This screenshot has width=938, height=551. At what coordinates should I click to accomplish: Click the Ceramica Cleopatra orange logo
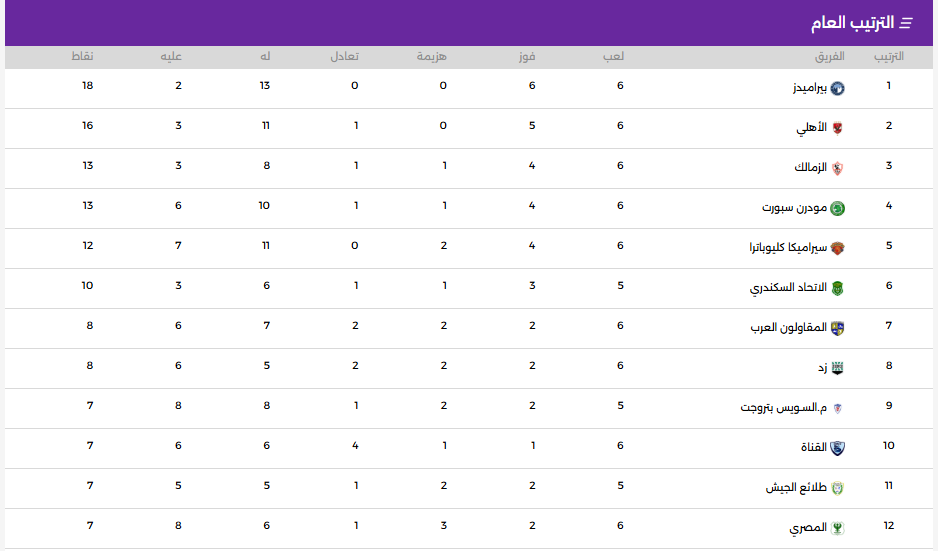click(838, 248)
